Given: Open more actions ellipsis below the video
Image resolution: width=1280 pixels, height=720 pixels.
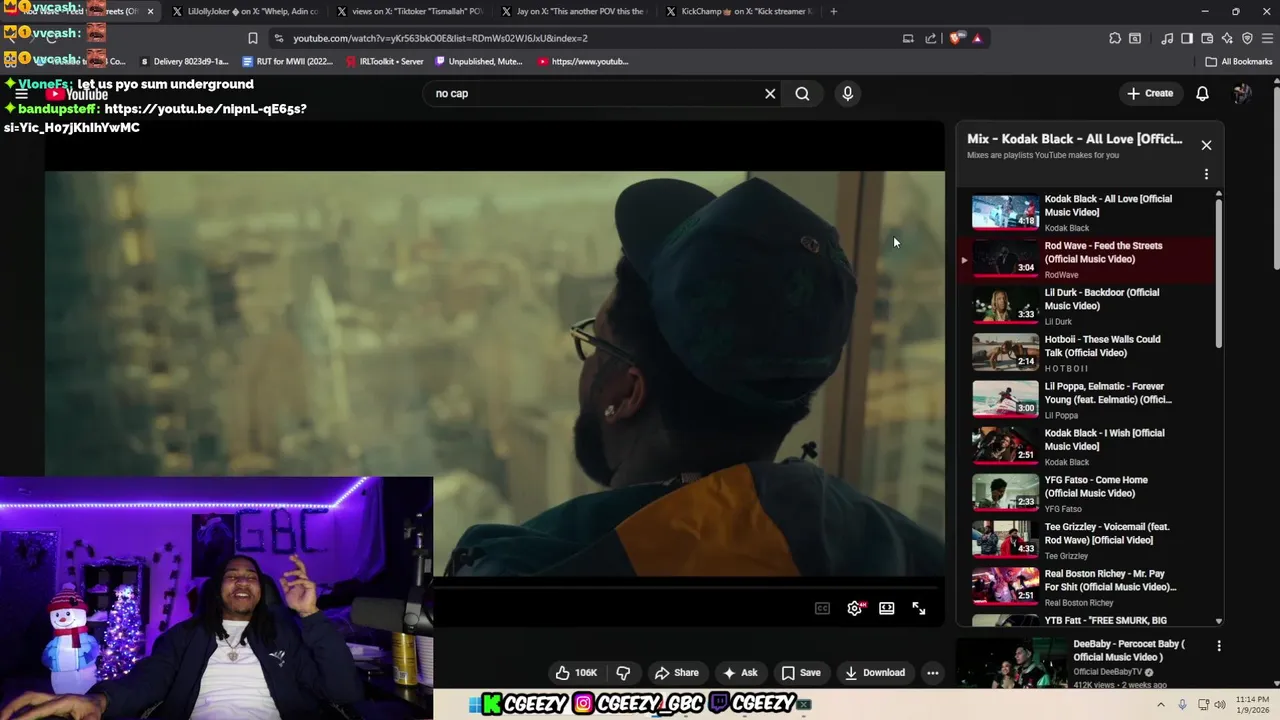Looking at the screenshot, I should tap(932, 673).
